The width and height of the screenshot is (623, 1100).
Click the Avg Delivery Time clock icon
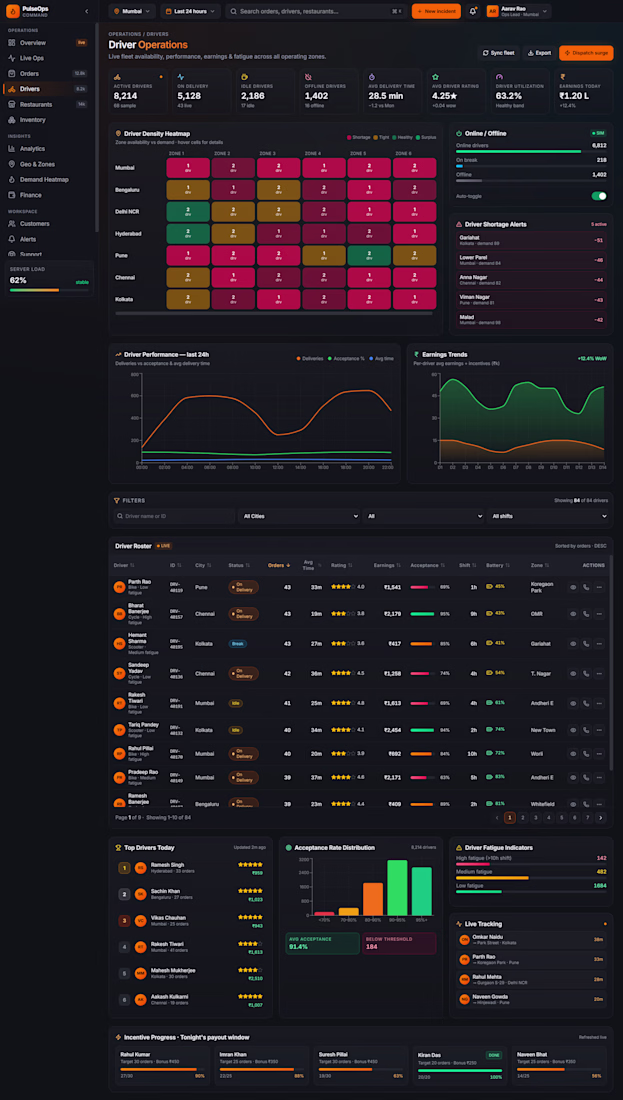(x=372, y=76)
